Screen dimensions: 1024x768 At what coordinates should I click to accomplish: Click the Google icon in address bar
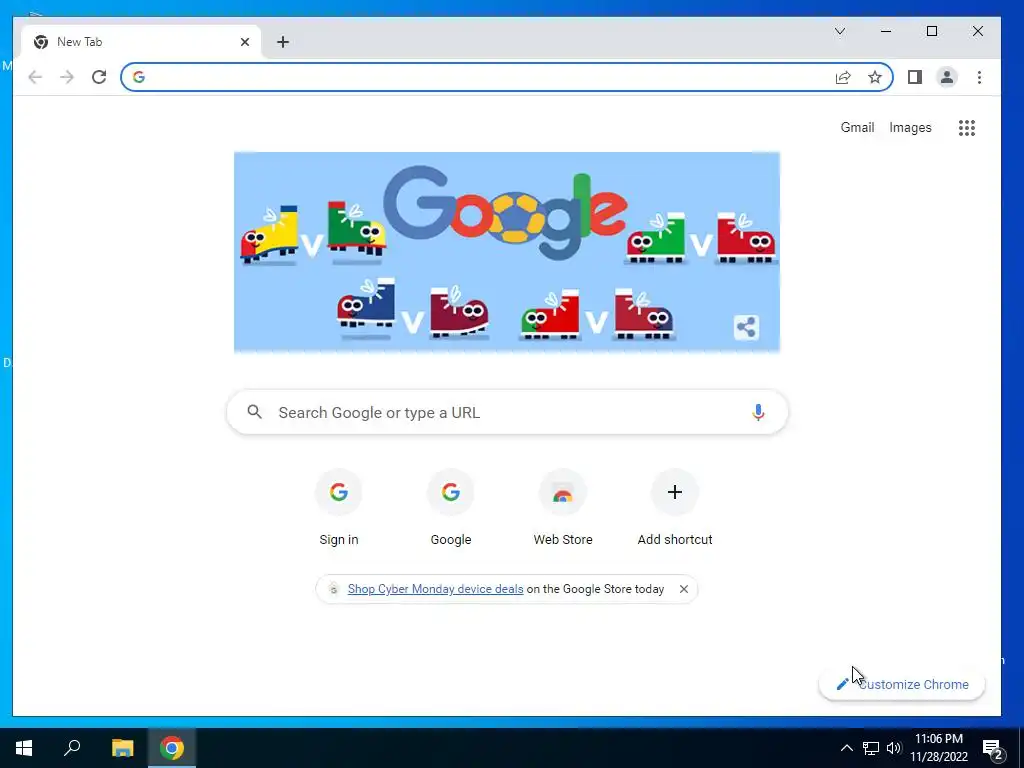tap(138, 77)
